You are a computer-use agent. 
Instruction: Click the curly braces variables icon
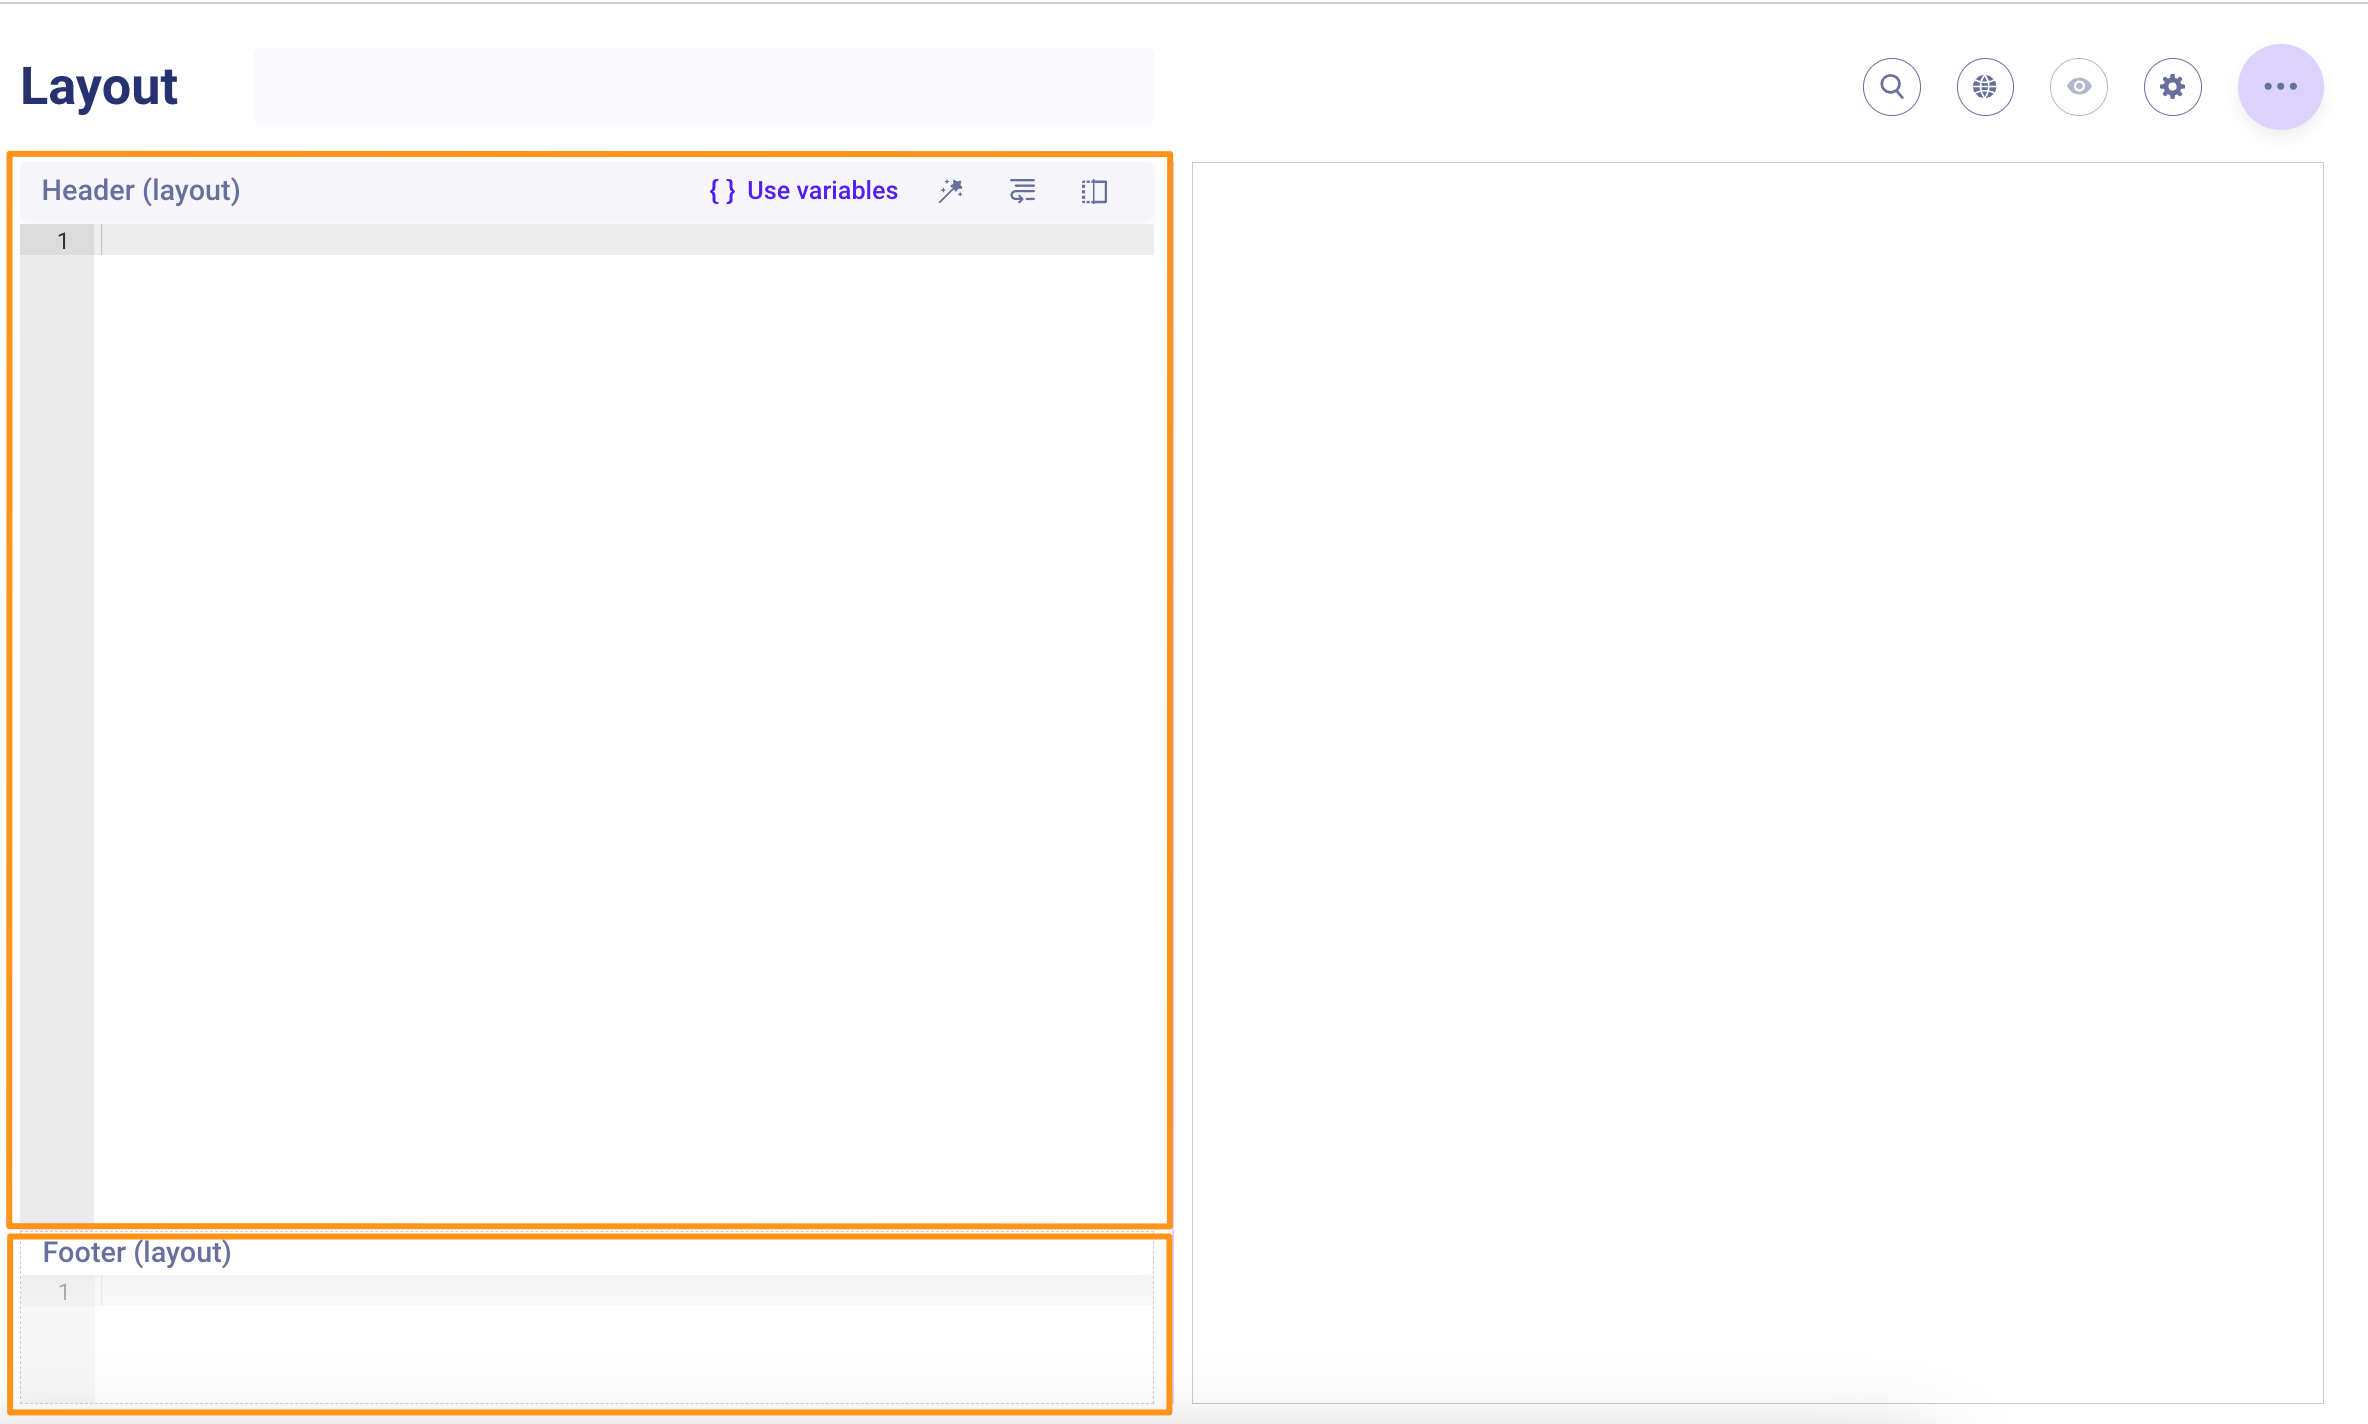pyautogui.click(x=722, y=191)
